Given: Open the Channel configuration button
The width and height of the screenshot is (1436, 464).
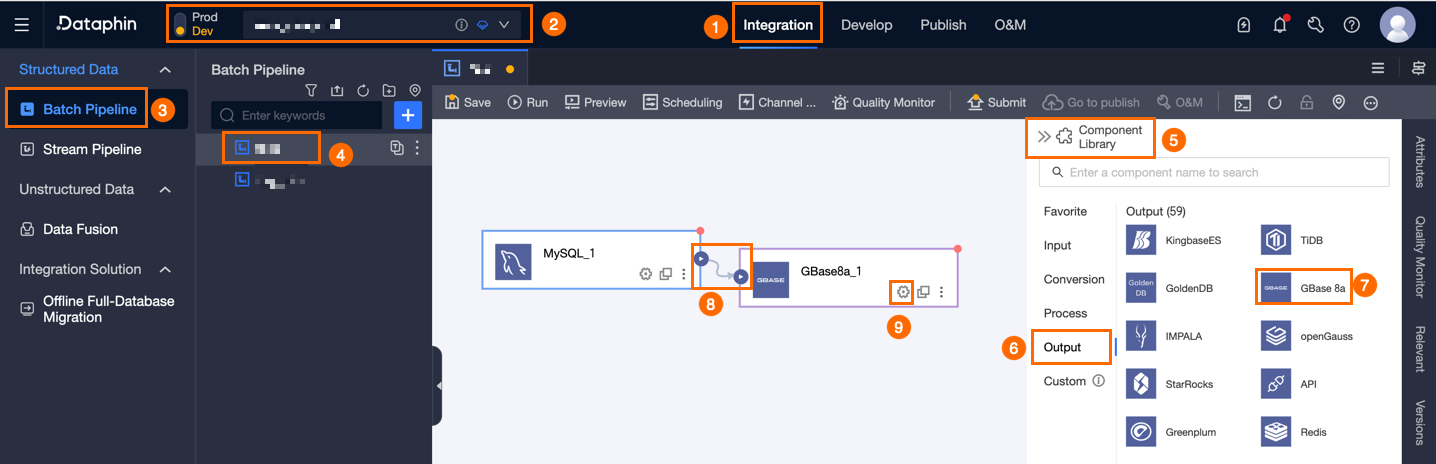Looking at the screenshot, I should coord(777,102).
